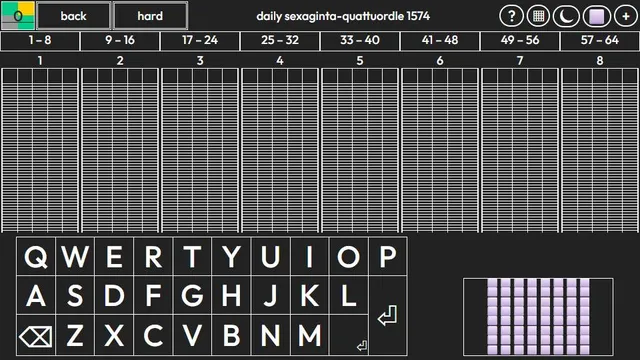Click the N key on keyboard
The height and width of the screenshot is (360, 640).
(271, 336)
